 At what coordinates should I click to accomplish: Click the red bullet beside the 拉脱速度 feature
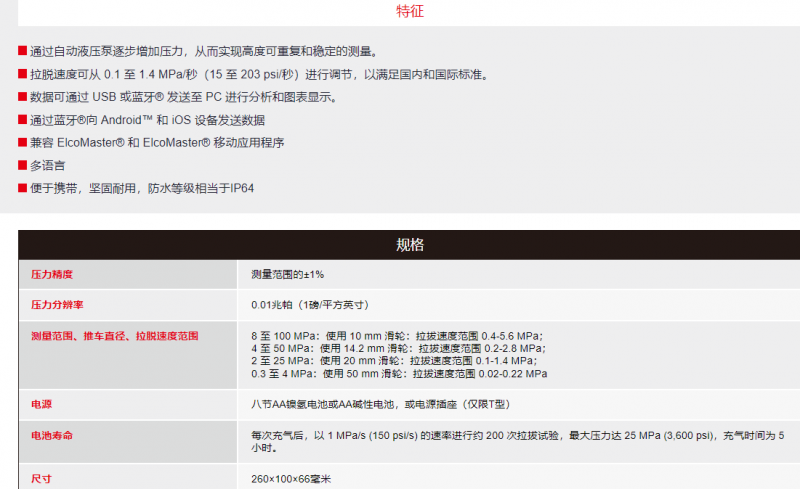(22, 74)
